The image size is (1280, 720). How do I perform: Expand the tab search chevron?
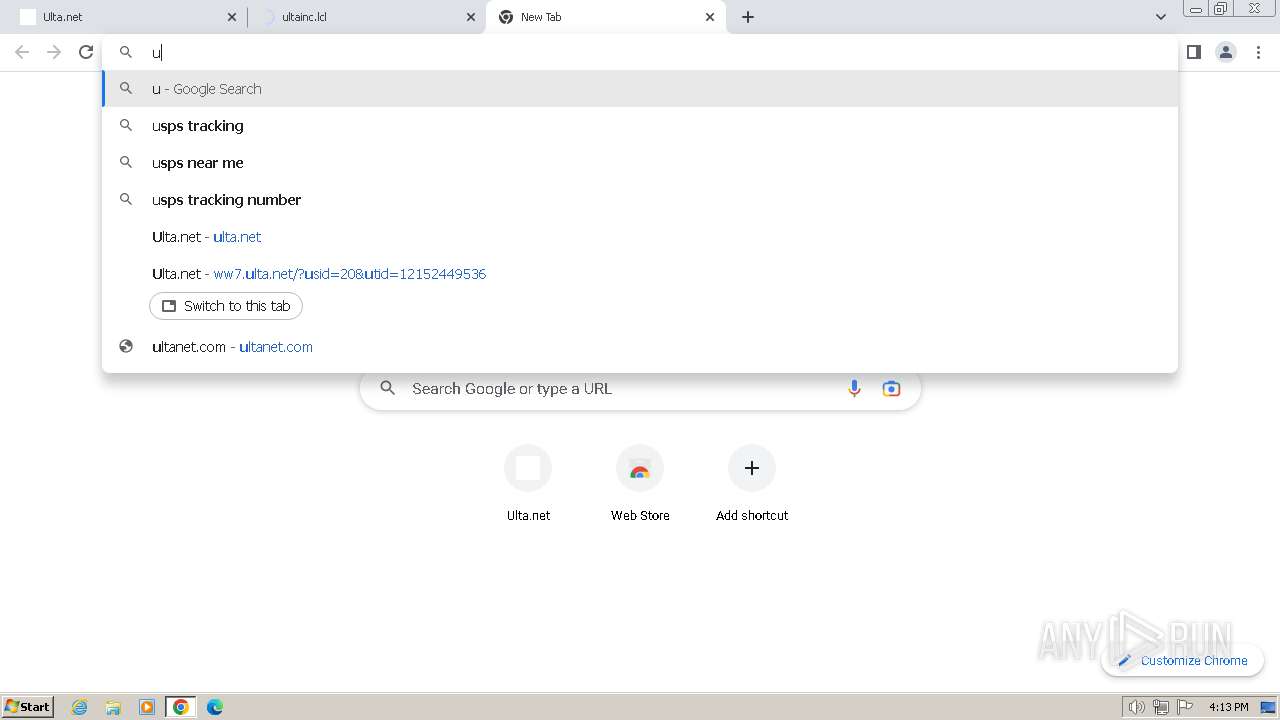(x=1161, y=17)
